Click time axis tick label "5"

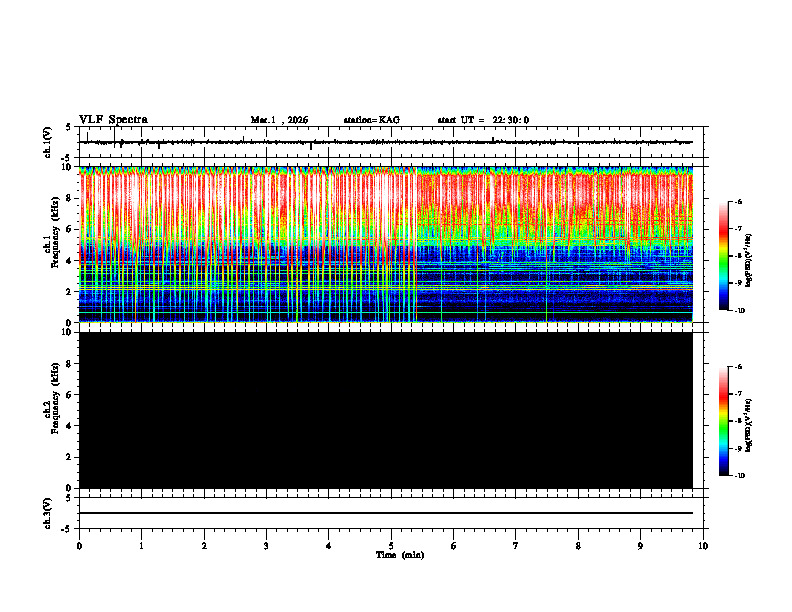pyautogui.click(x=391, y=546)
